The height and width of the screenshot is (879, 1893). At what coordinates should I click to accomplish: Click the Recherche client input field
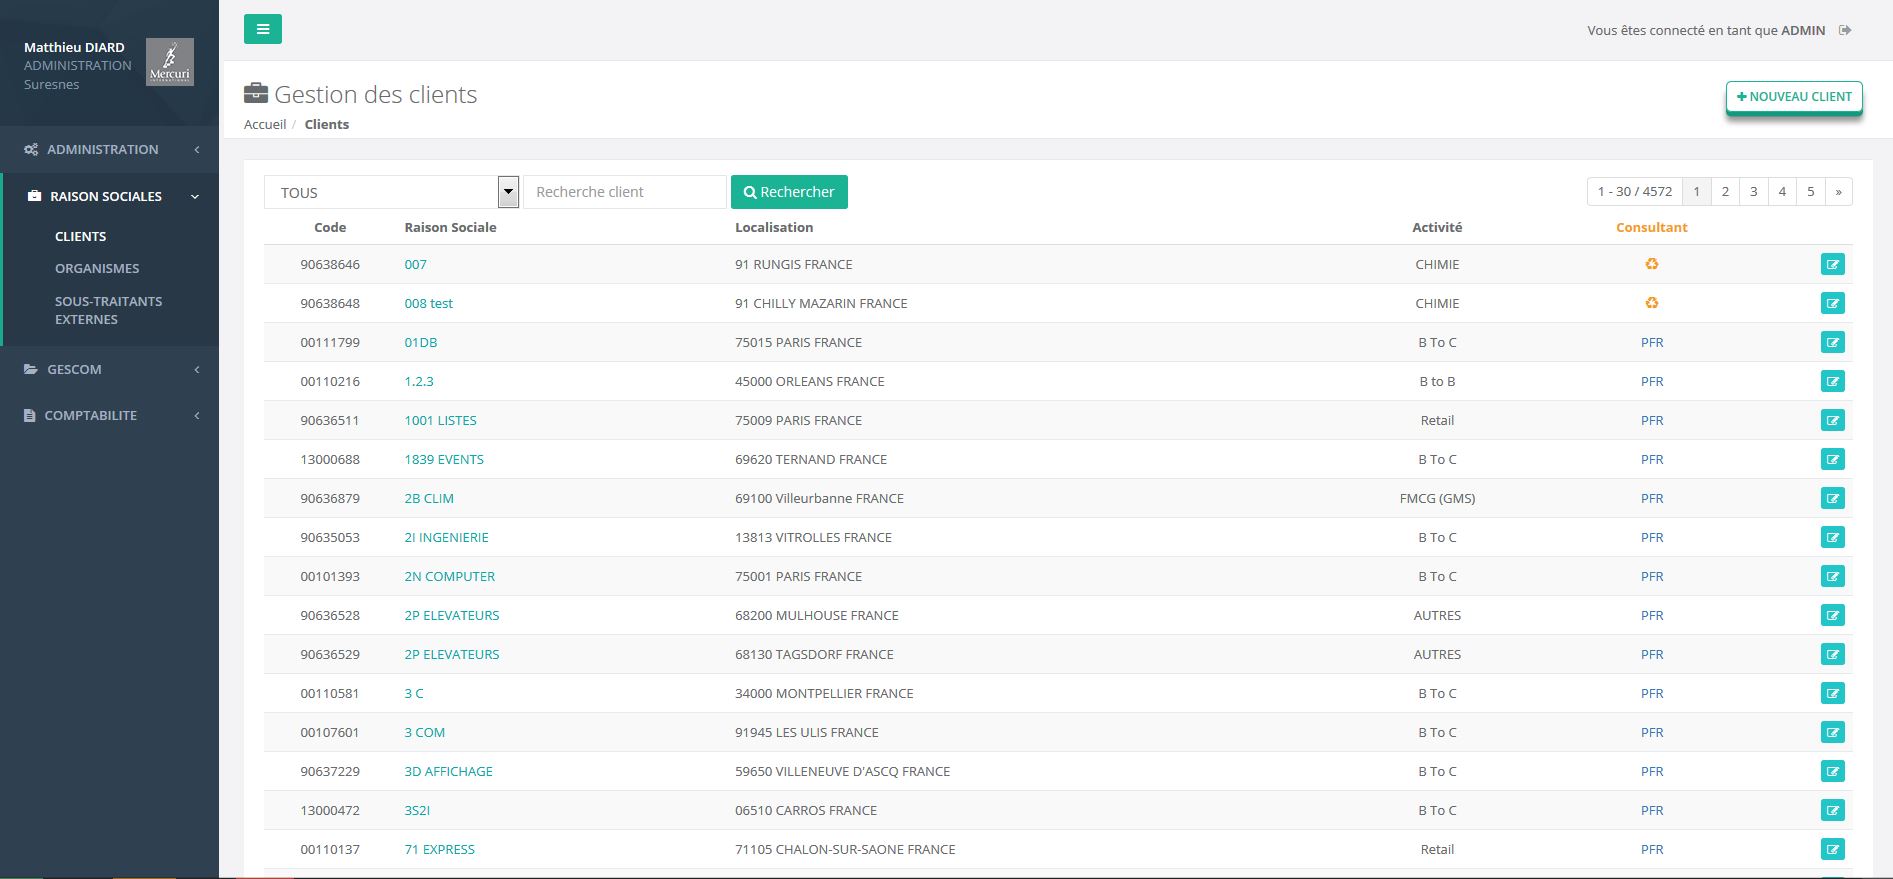pyautogui.click(x=624, y=192)
